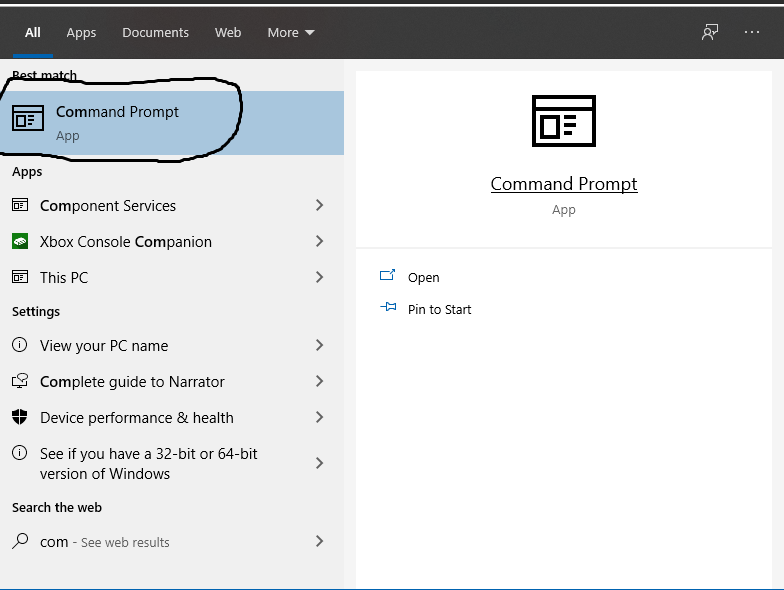Click the Component Services app icon
The height and width of the screenshot is (590, 784).
[x=20, y=205]
